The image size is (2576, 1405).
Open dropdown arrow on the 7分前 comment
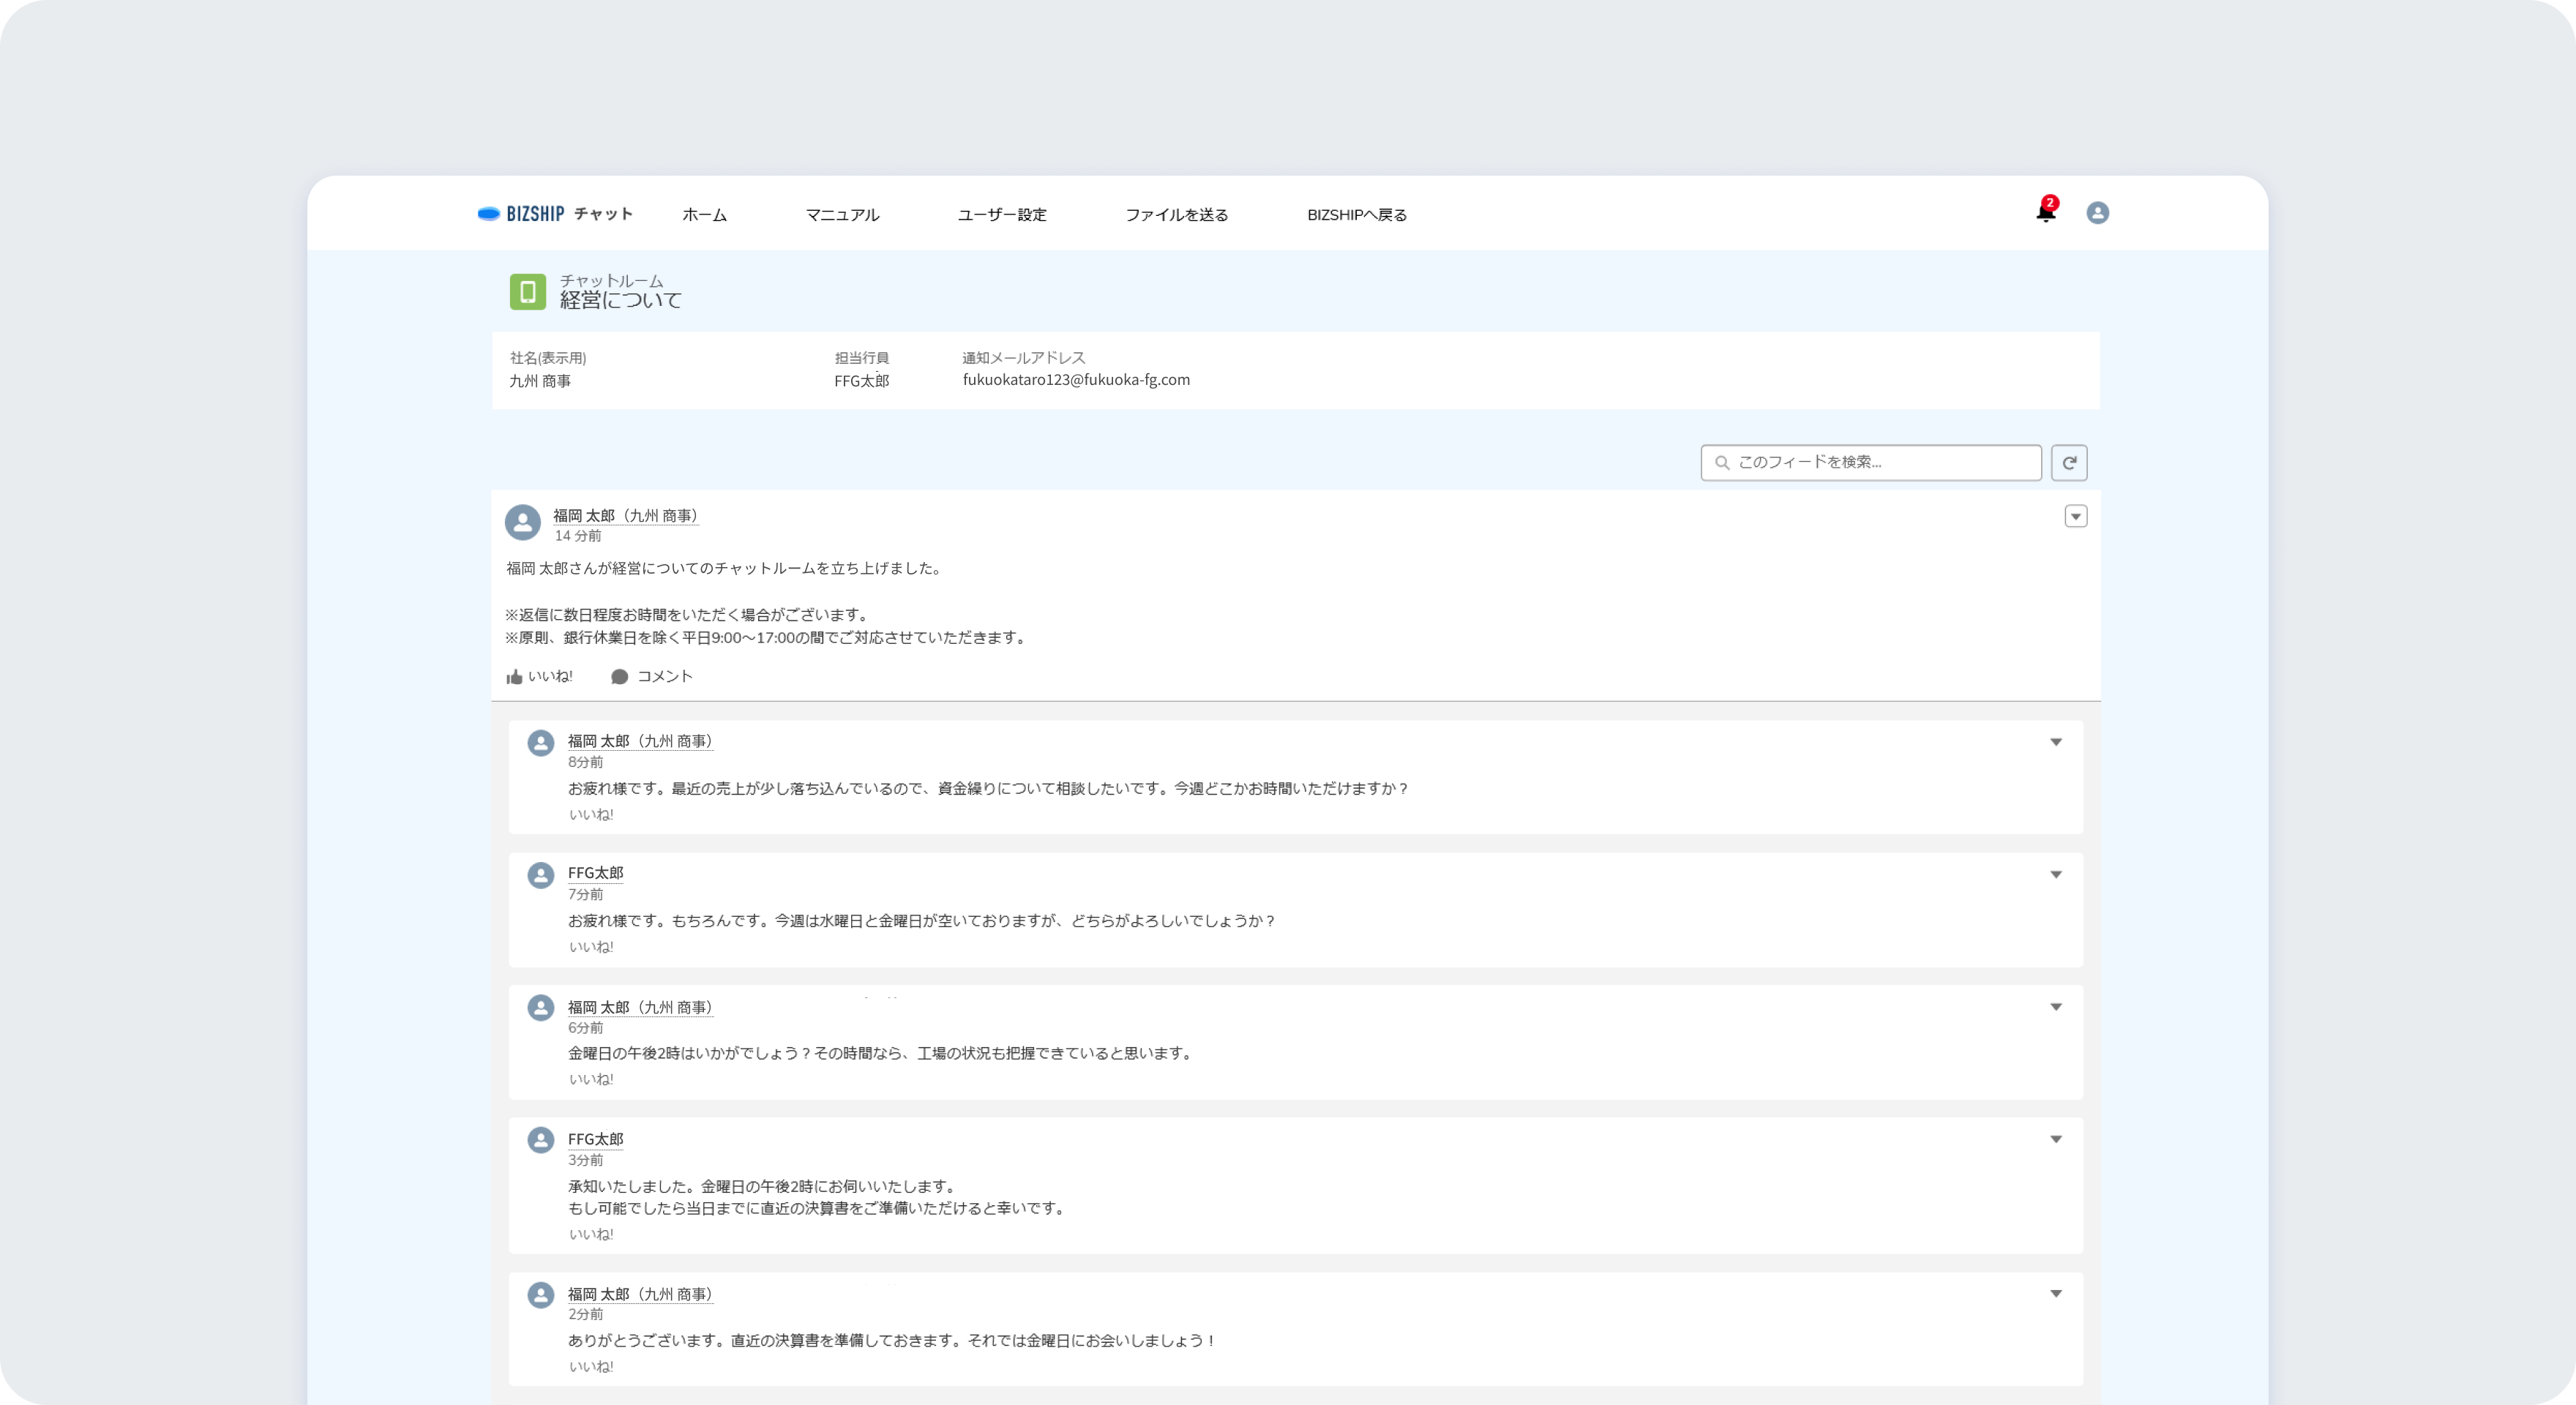pos(2056,874)
